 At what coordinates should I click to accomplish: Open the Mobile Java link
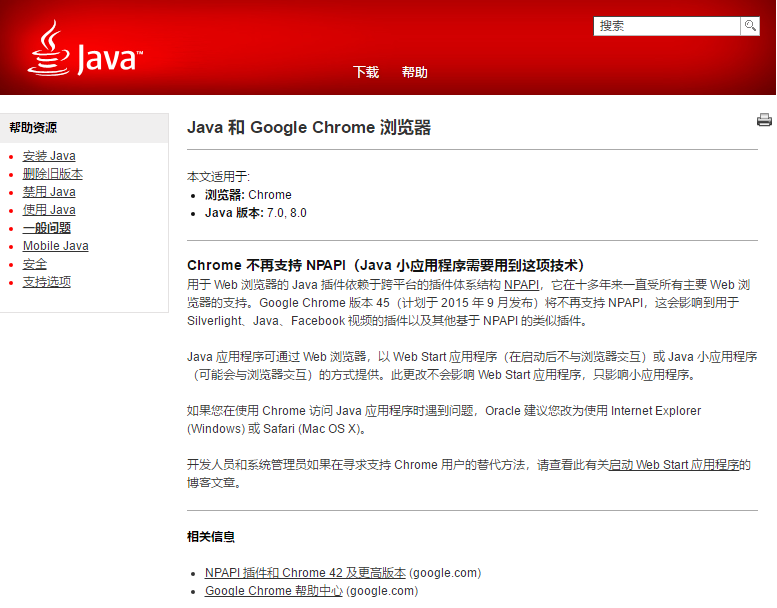click(x=56, y=246)
